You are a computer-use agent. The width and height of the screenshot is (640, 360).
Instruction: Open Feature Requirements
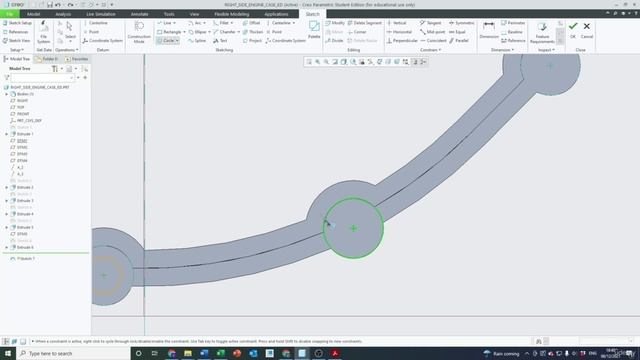click(542, 33)
